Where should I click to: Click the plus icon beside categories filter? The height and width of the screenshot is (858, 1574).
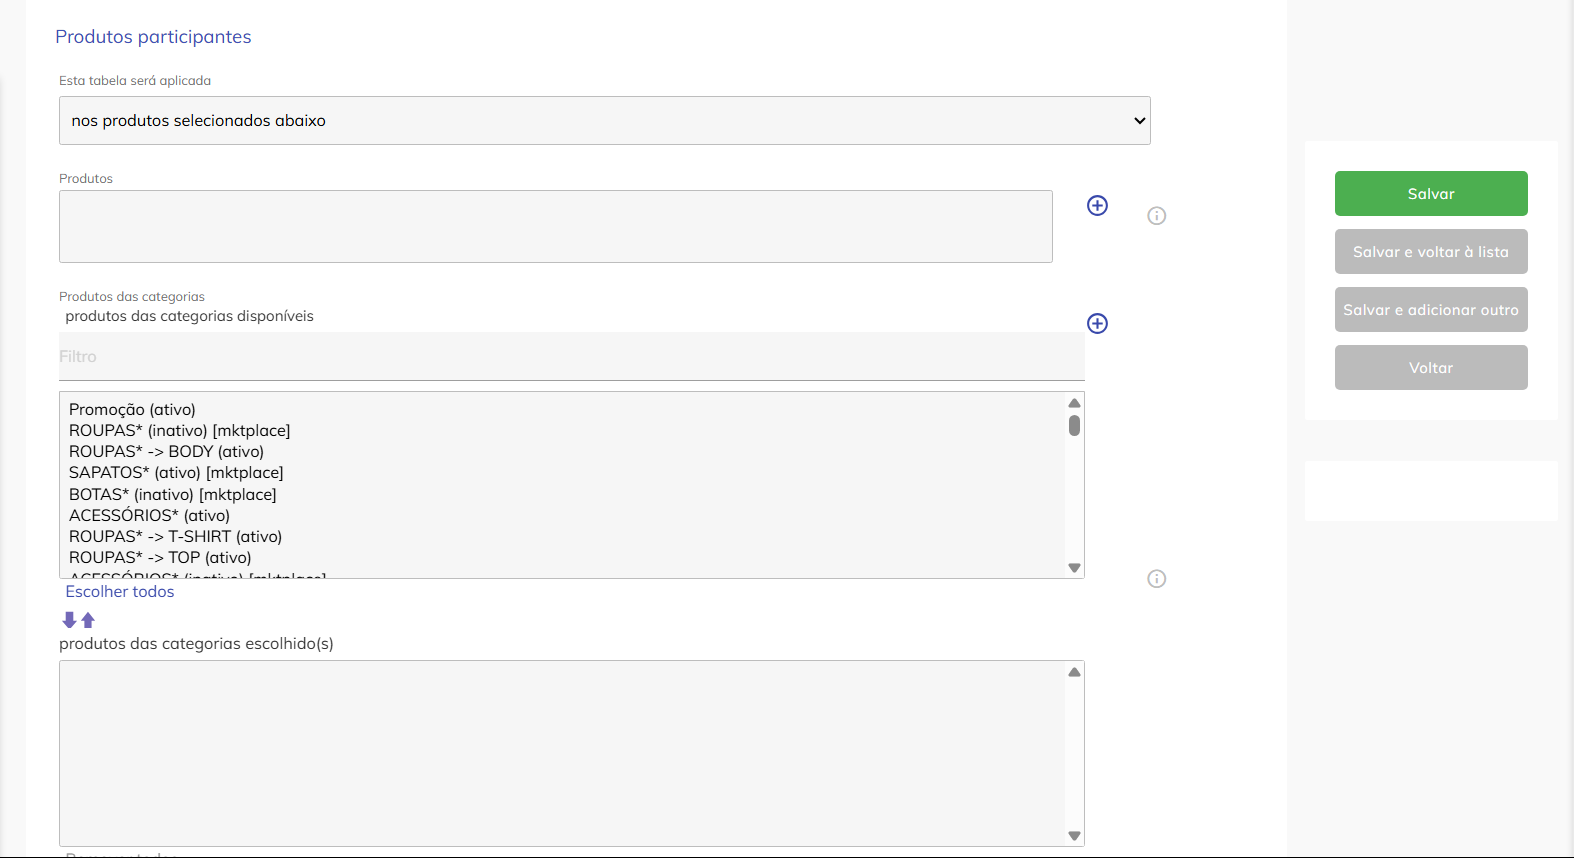(x=1097, y=323)
